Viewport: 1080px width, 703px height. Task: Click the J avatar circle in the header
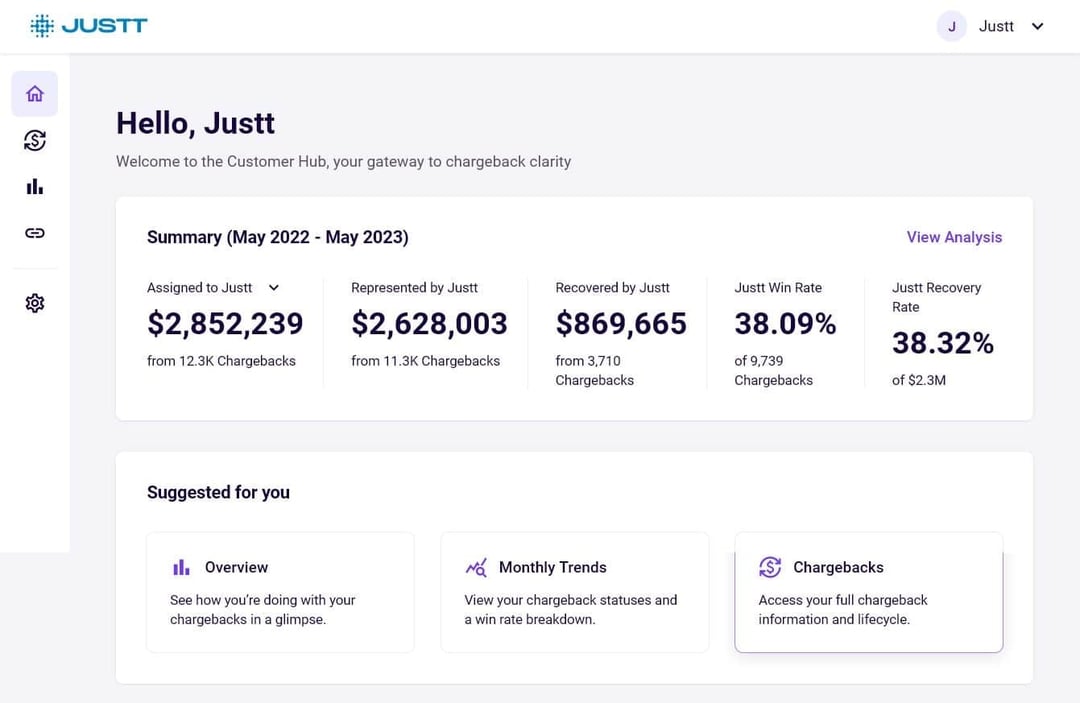click(951, 26)
